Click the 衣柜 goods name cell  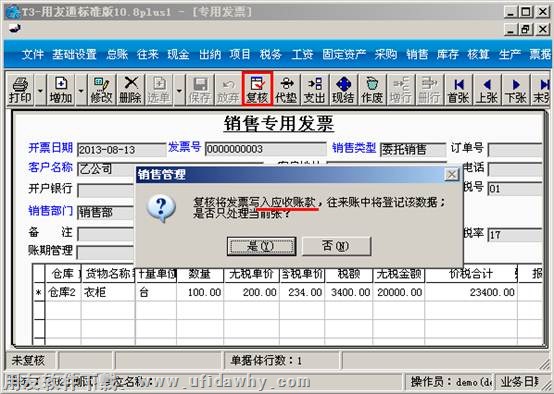tap(108, 292)
